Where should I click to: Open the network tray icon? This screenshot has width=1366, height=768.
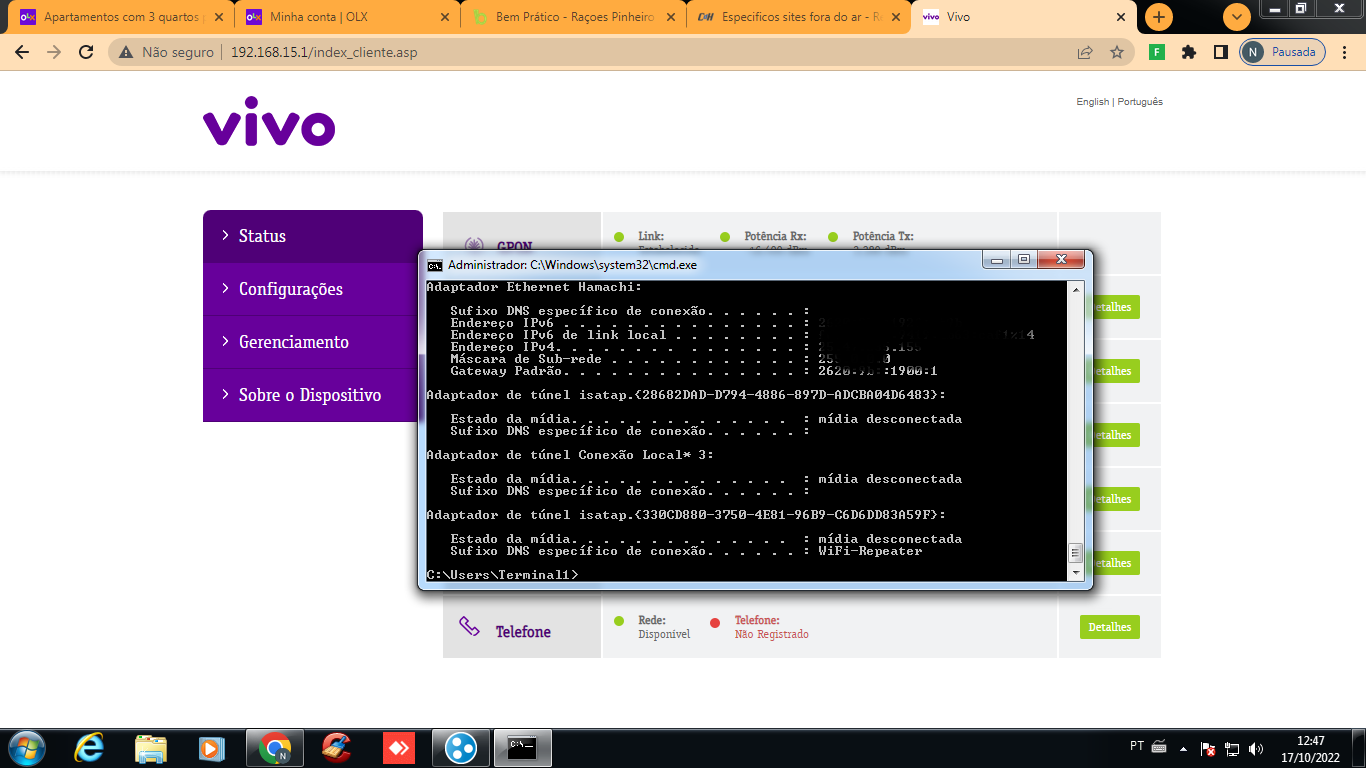1232,748
